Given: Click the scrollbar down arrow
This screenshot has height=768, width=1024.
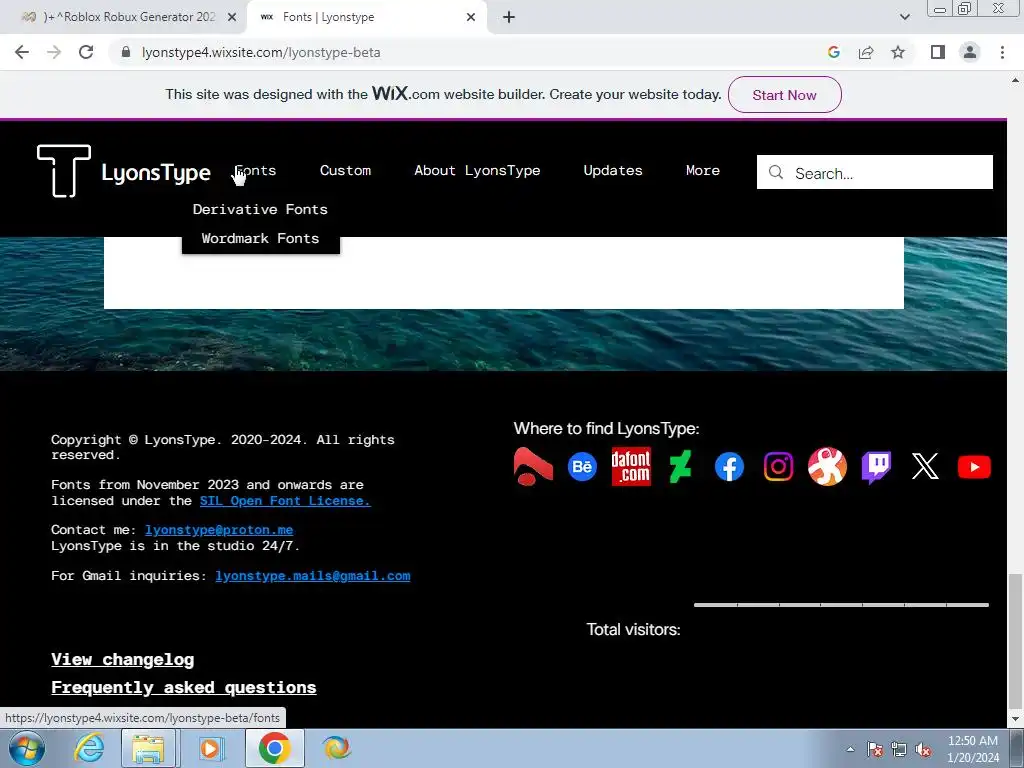Looking at the screenshot, I should [x=1015, y=719].
